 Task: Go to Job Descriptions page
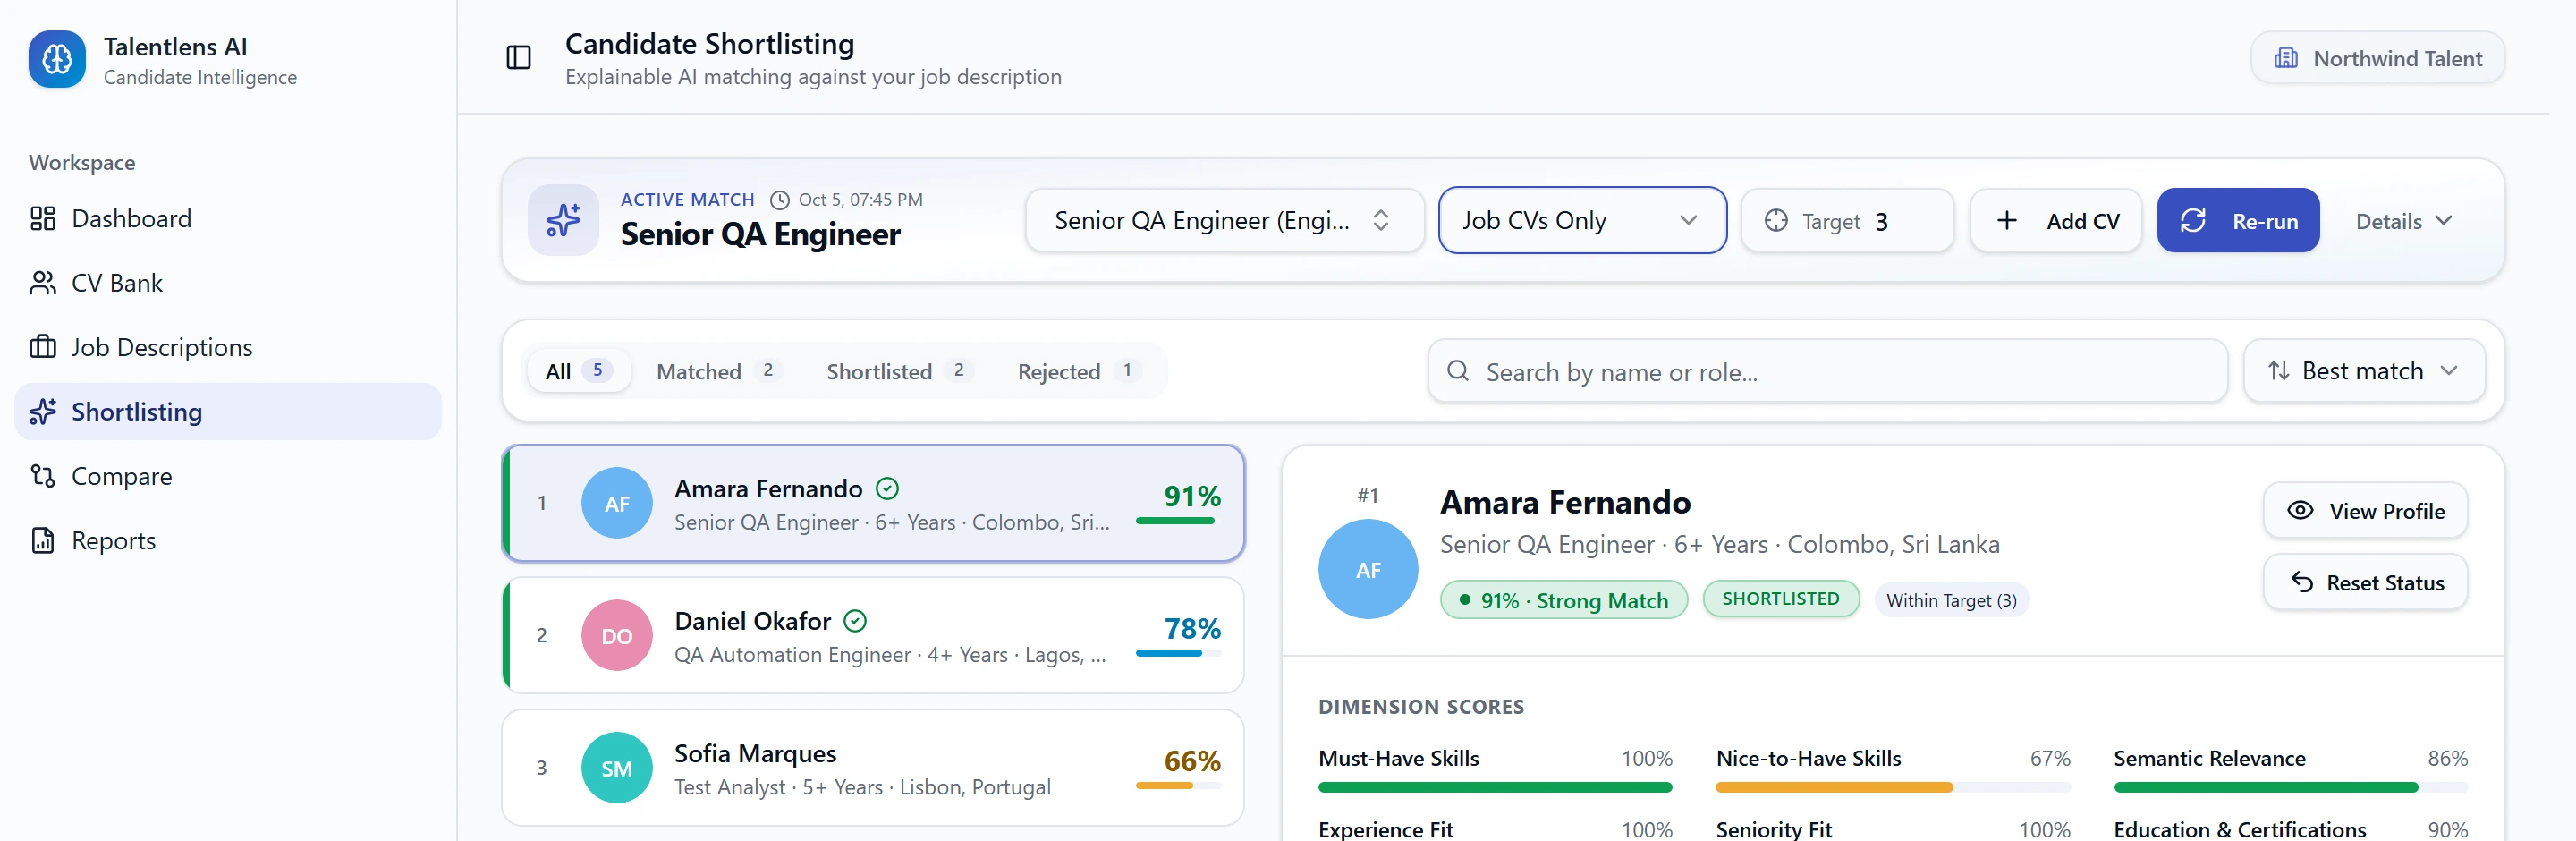[x=228, y=347]
